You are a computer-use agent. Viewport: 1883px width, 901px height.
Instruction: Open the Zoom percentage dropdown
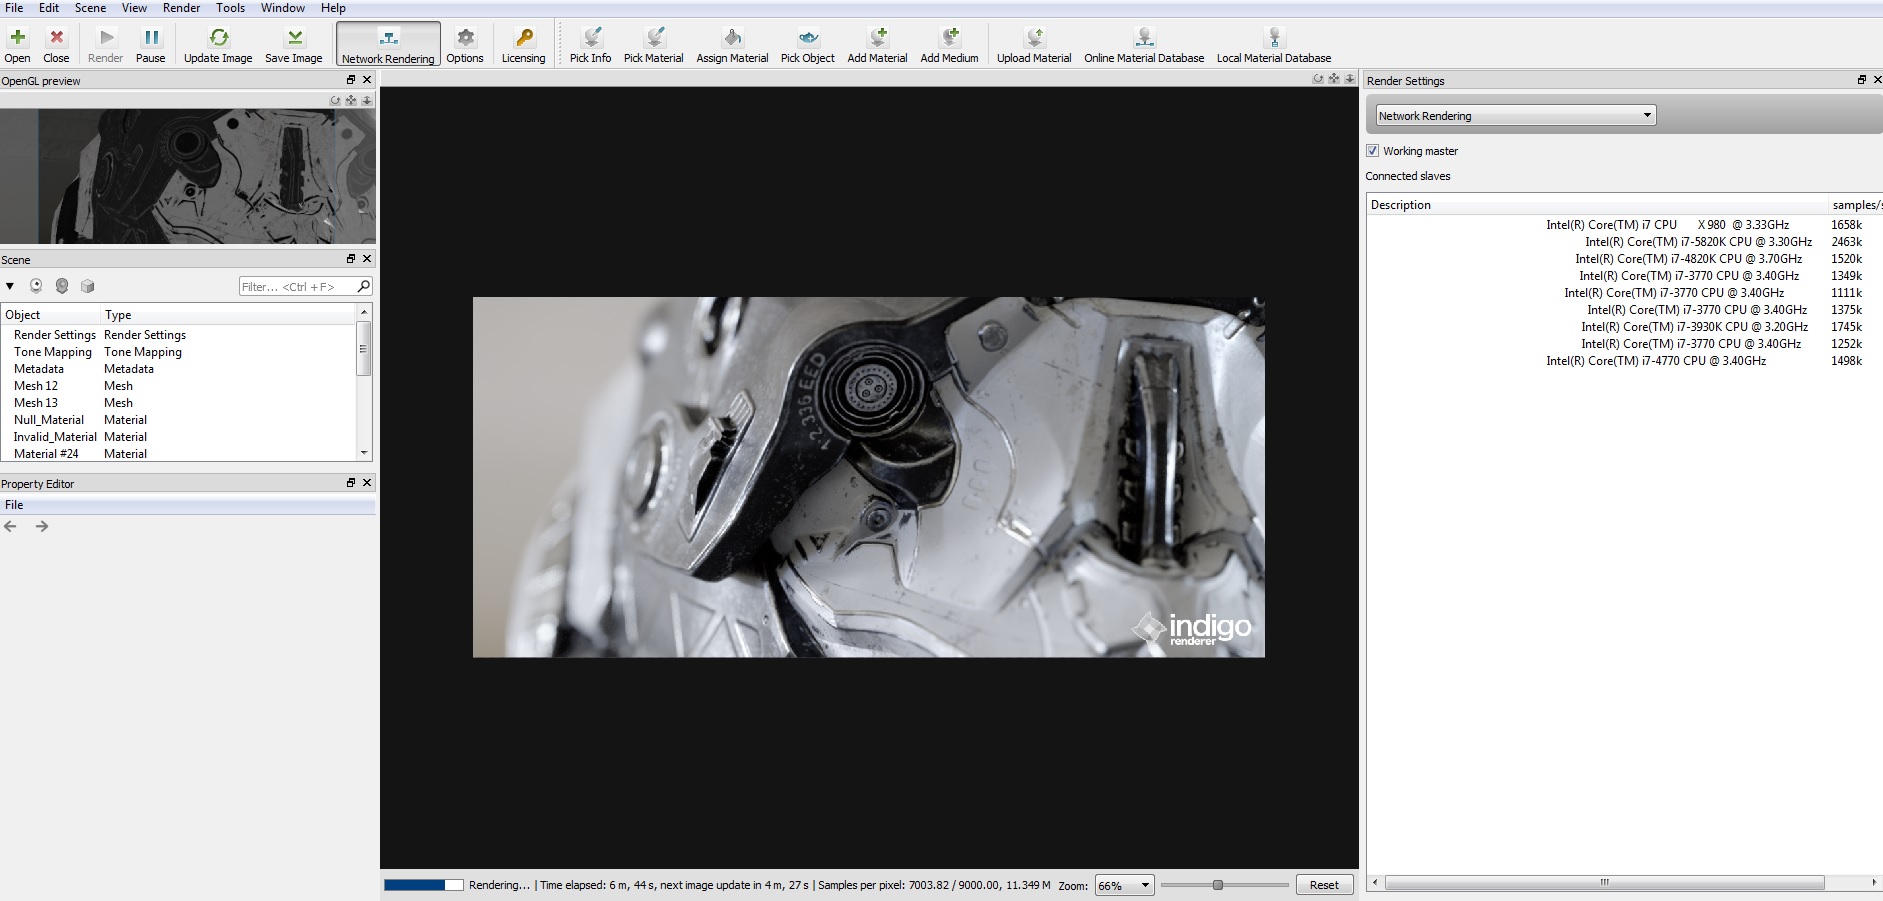click(1124, 885)
